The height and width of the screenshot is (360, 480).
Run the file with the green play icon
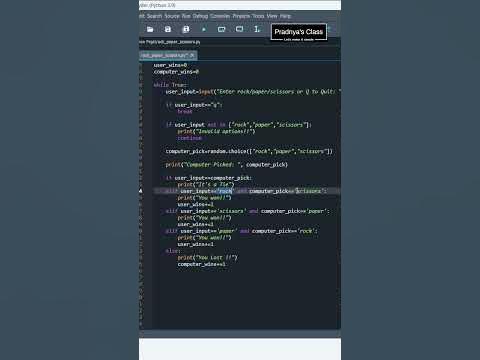204,29
